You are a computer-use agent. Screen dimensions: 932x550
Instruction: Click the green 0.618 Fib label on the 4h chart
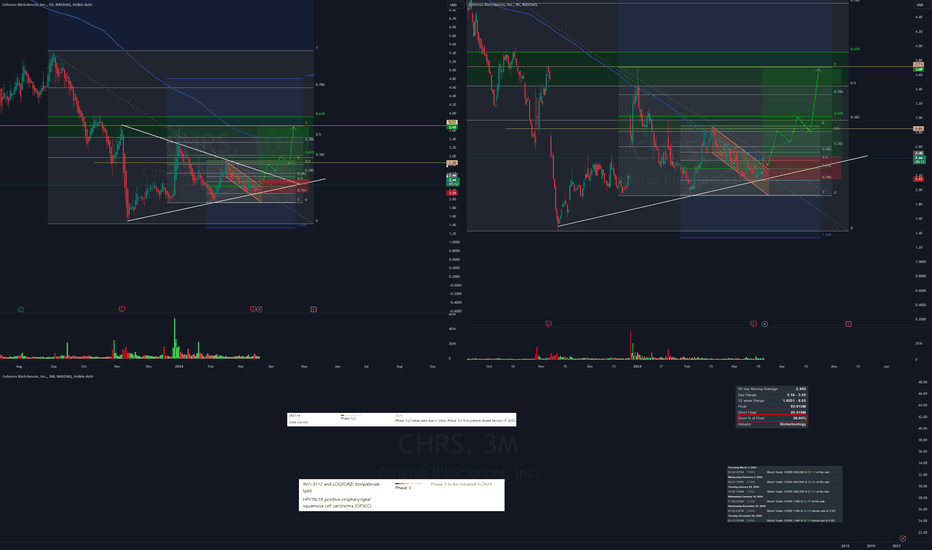[855, 49]
